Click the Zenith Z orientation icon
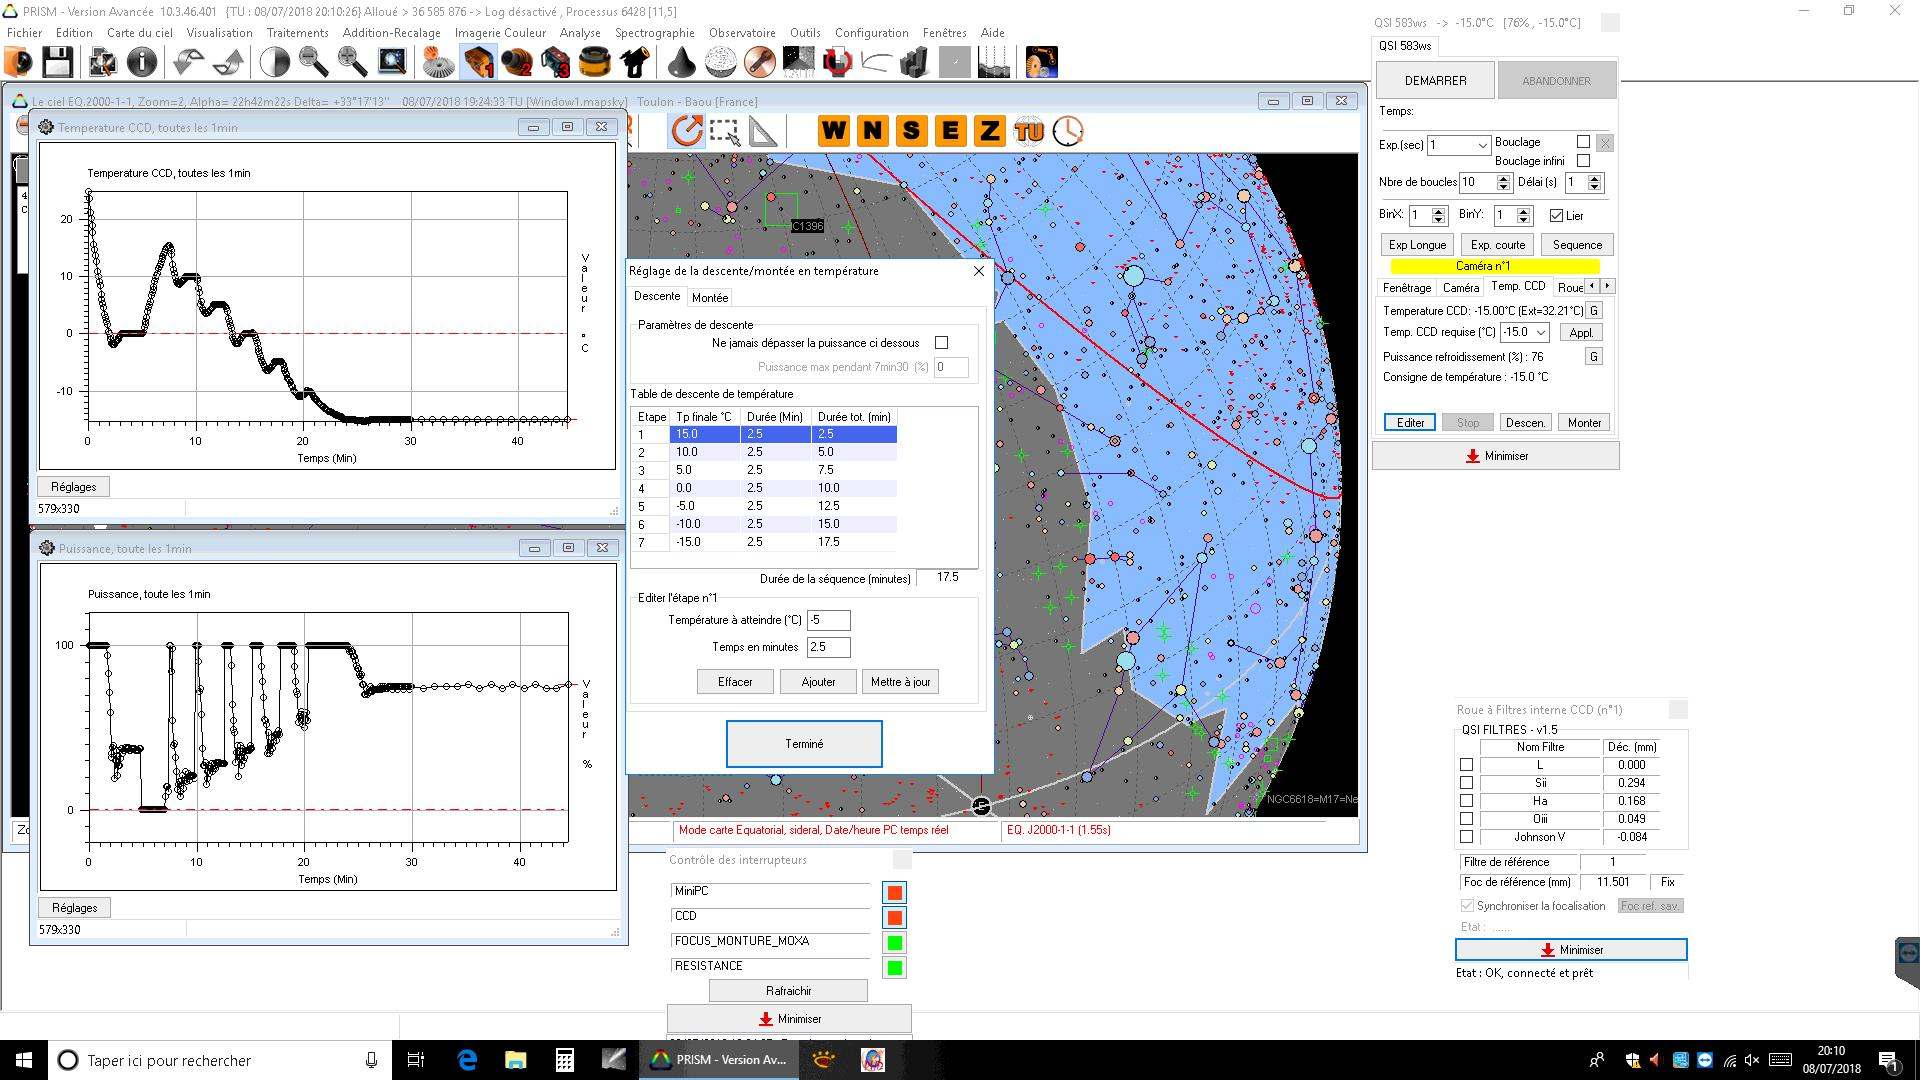 pos(989,131)
